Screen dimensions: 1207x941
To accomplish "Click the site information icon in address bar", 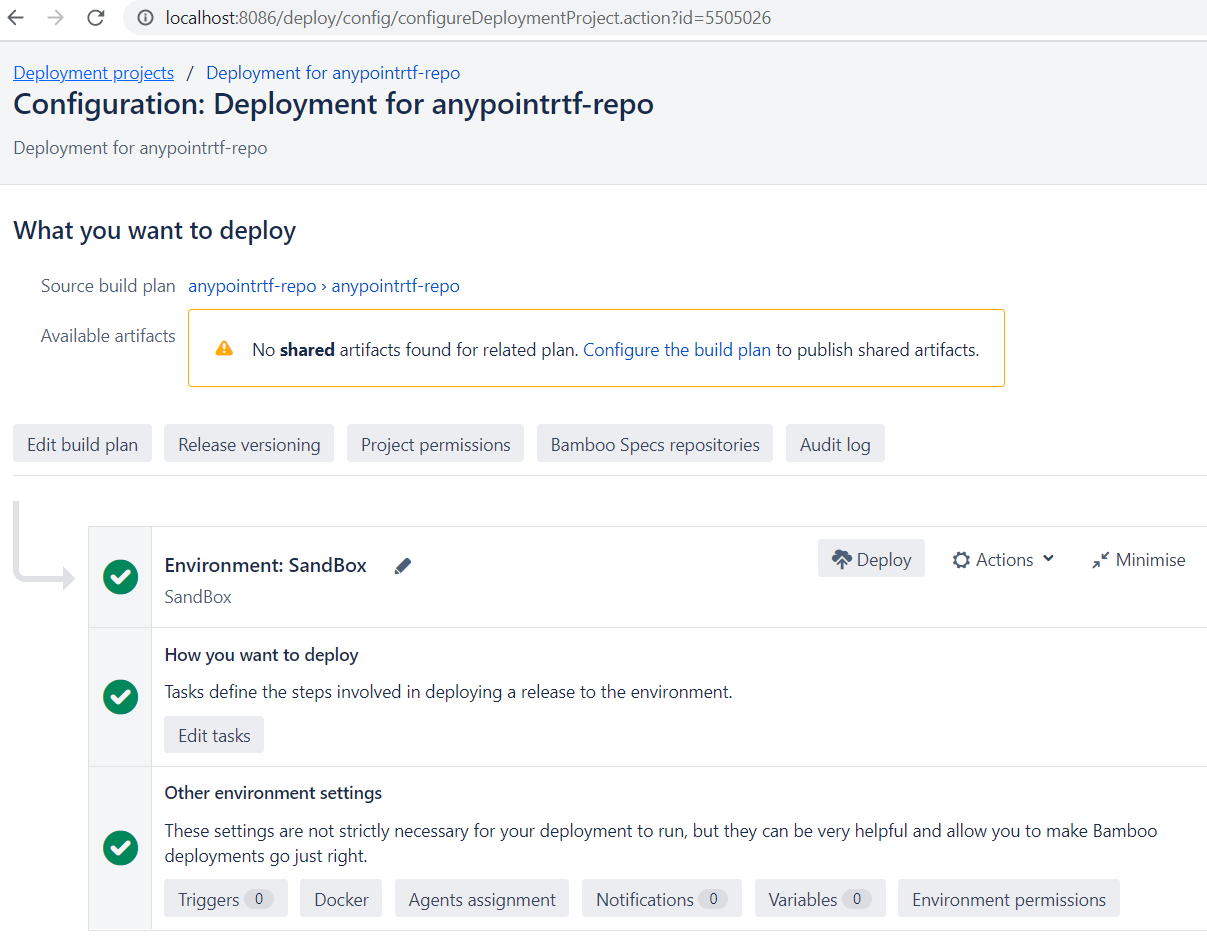I will tap(145, 18).
